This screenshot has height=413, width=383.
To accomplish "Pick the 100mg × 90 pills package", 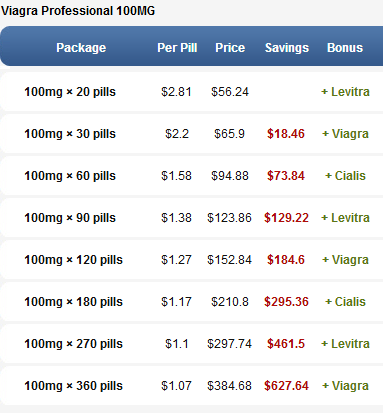I will (x=192, y=218).
